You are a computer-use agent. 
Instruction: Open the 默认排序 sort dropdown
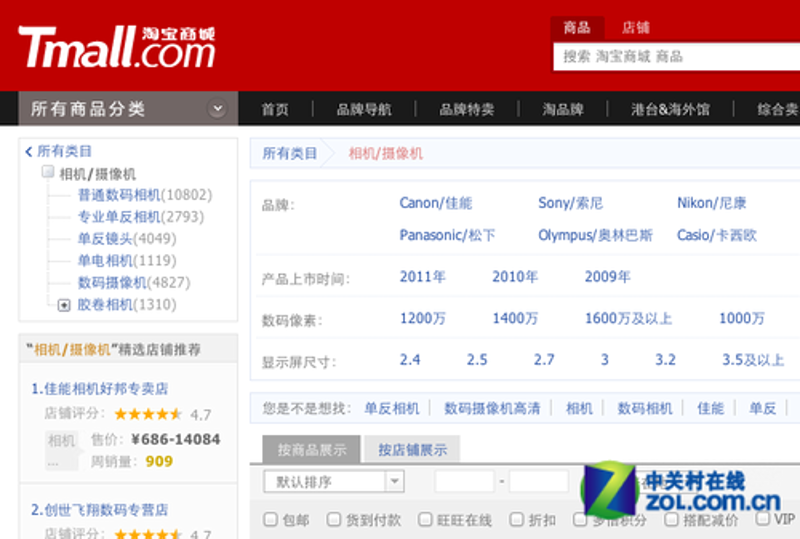click(334, 481)
